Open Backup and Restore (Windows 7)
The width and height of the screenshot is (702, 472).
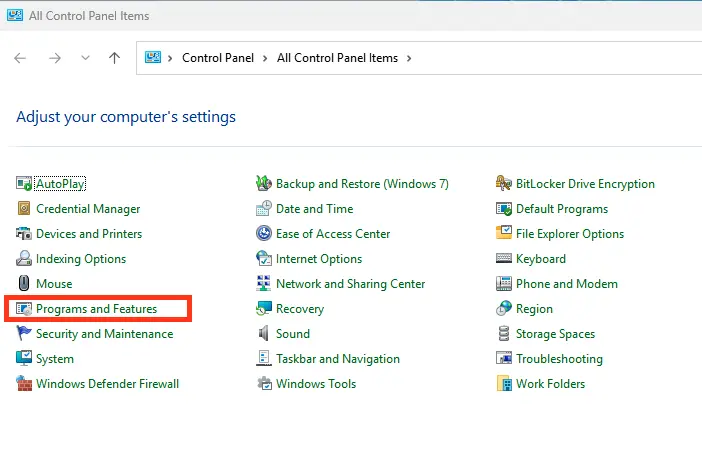362,184
